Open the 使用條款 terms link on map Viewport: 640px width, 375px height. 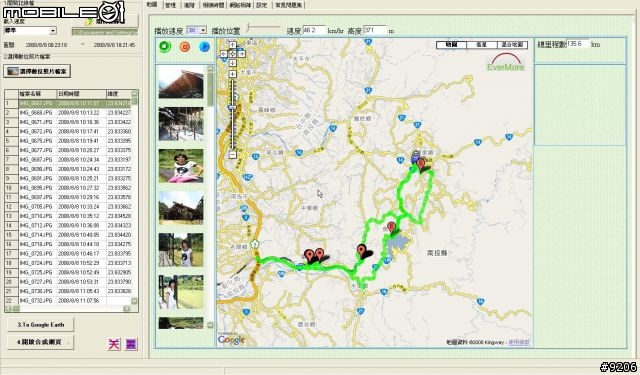[x=519, y=343]
